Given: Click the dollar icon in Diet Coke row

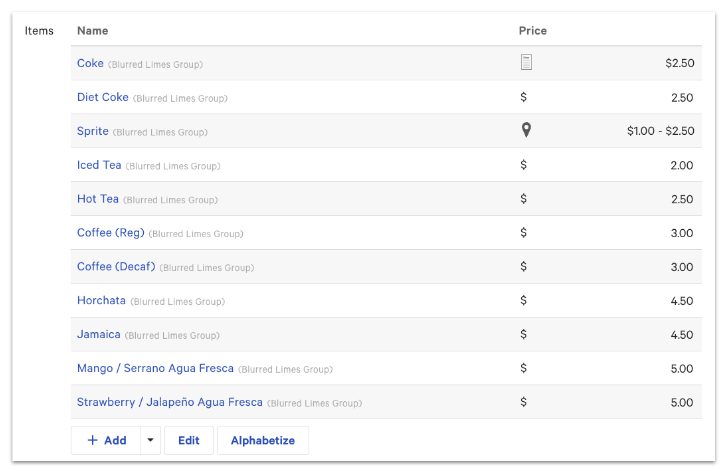Looking at the screenshot, I should [524, 97].
